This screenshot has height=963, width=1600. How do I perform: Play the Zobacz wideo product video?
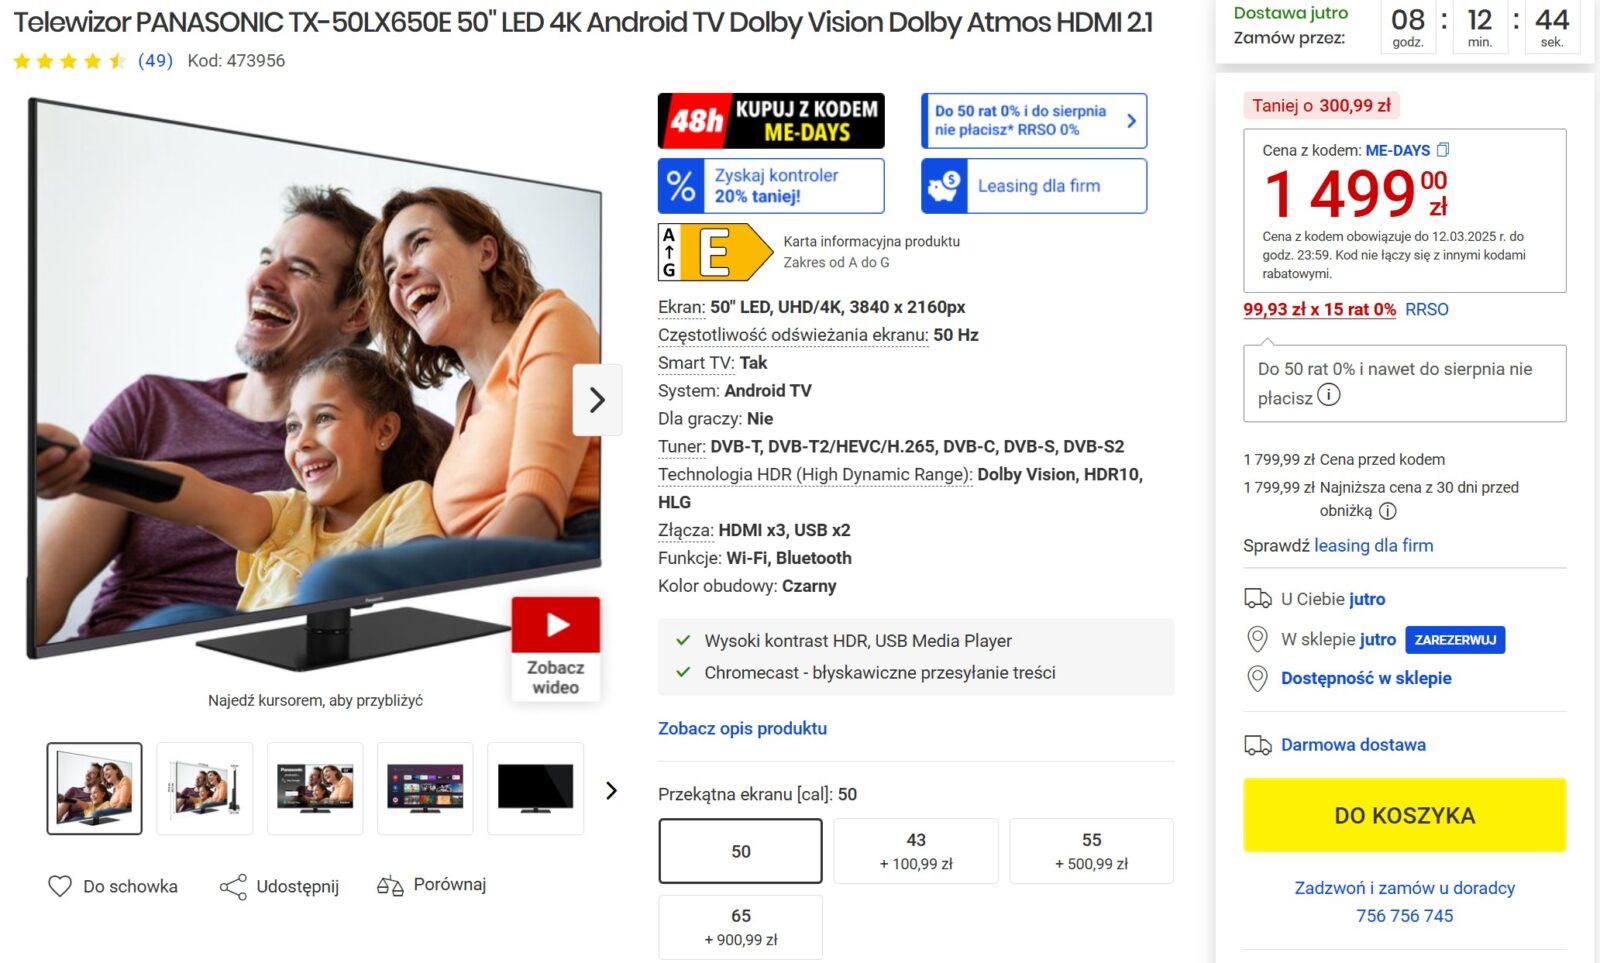(x=556, y=647)
